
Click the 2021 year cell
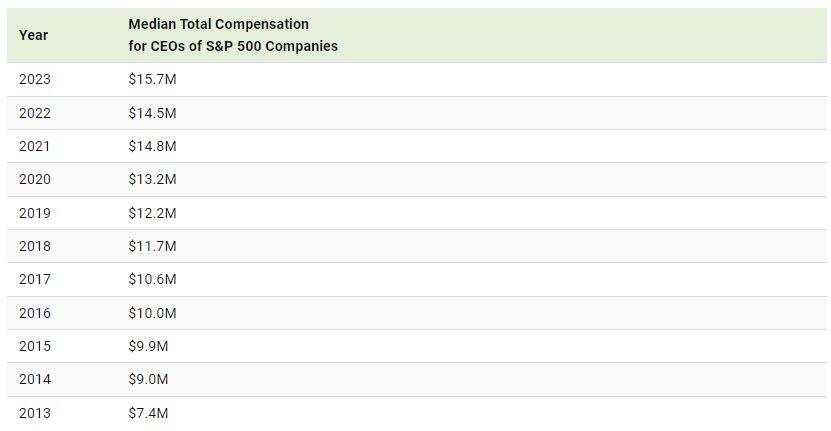tap(34, 146)
